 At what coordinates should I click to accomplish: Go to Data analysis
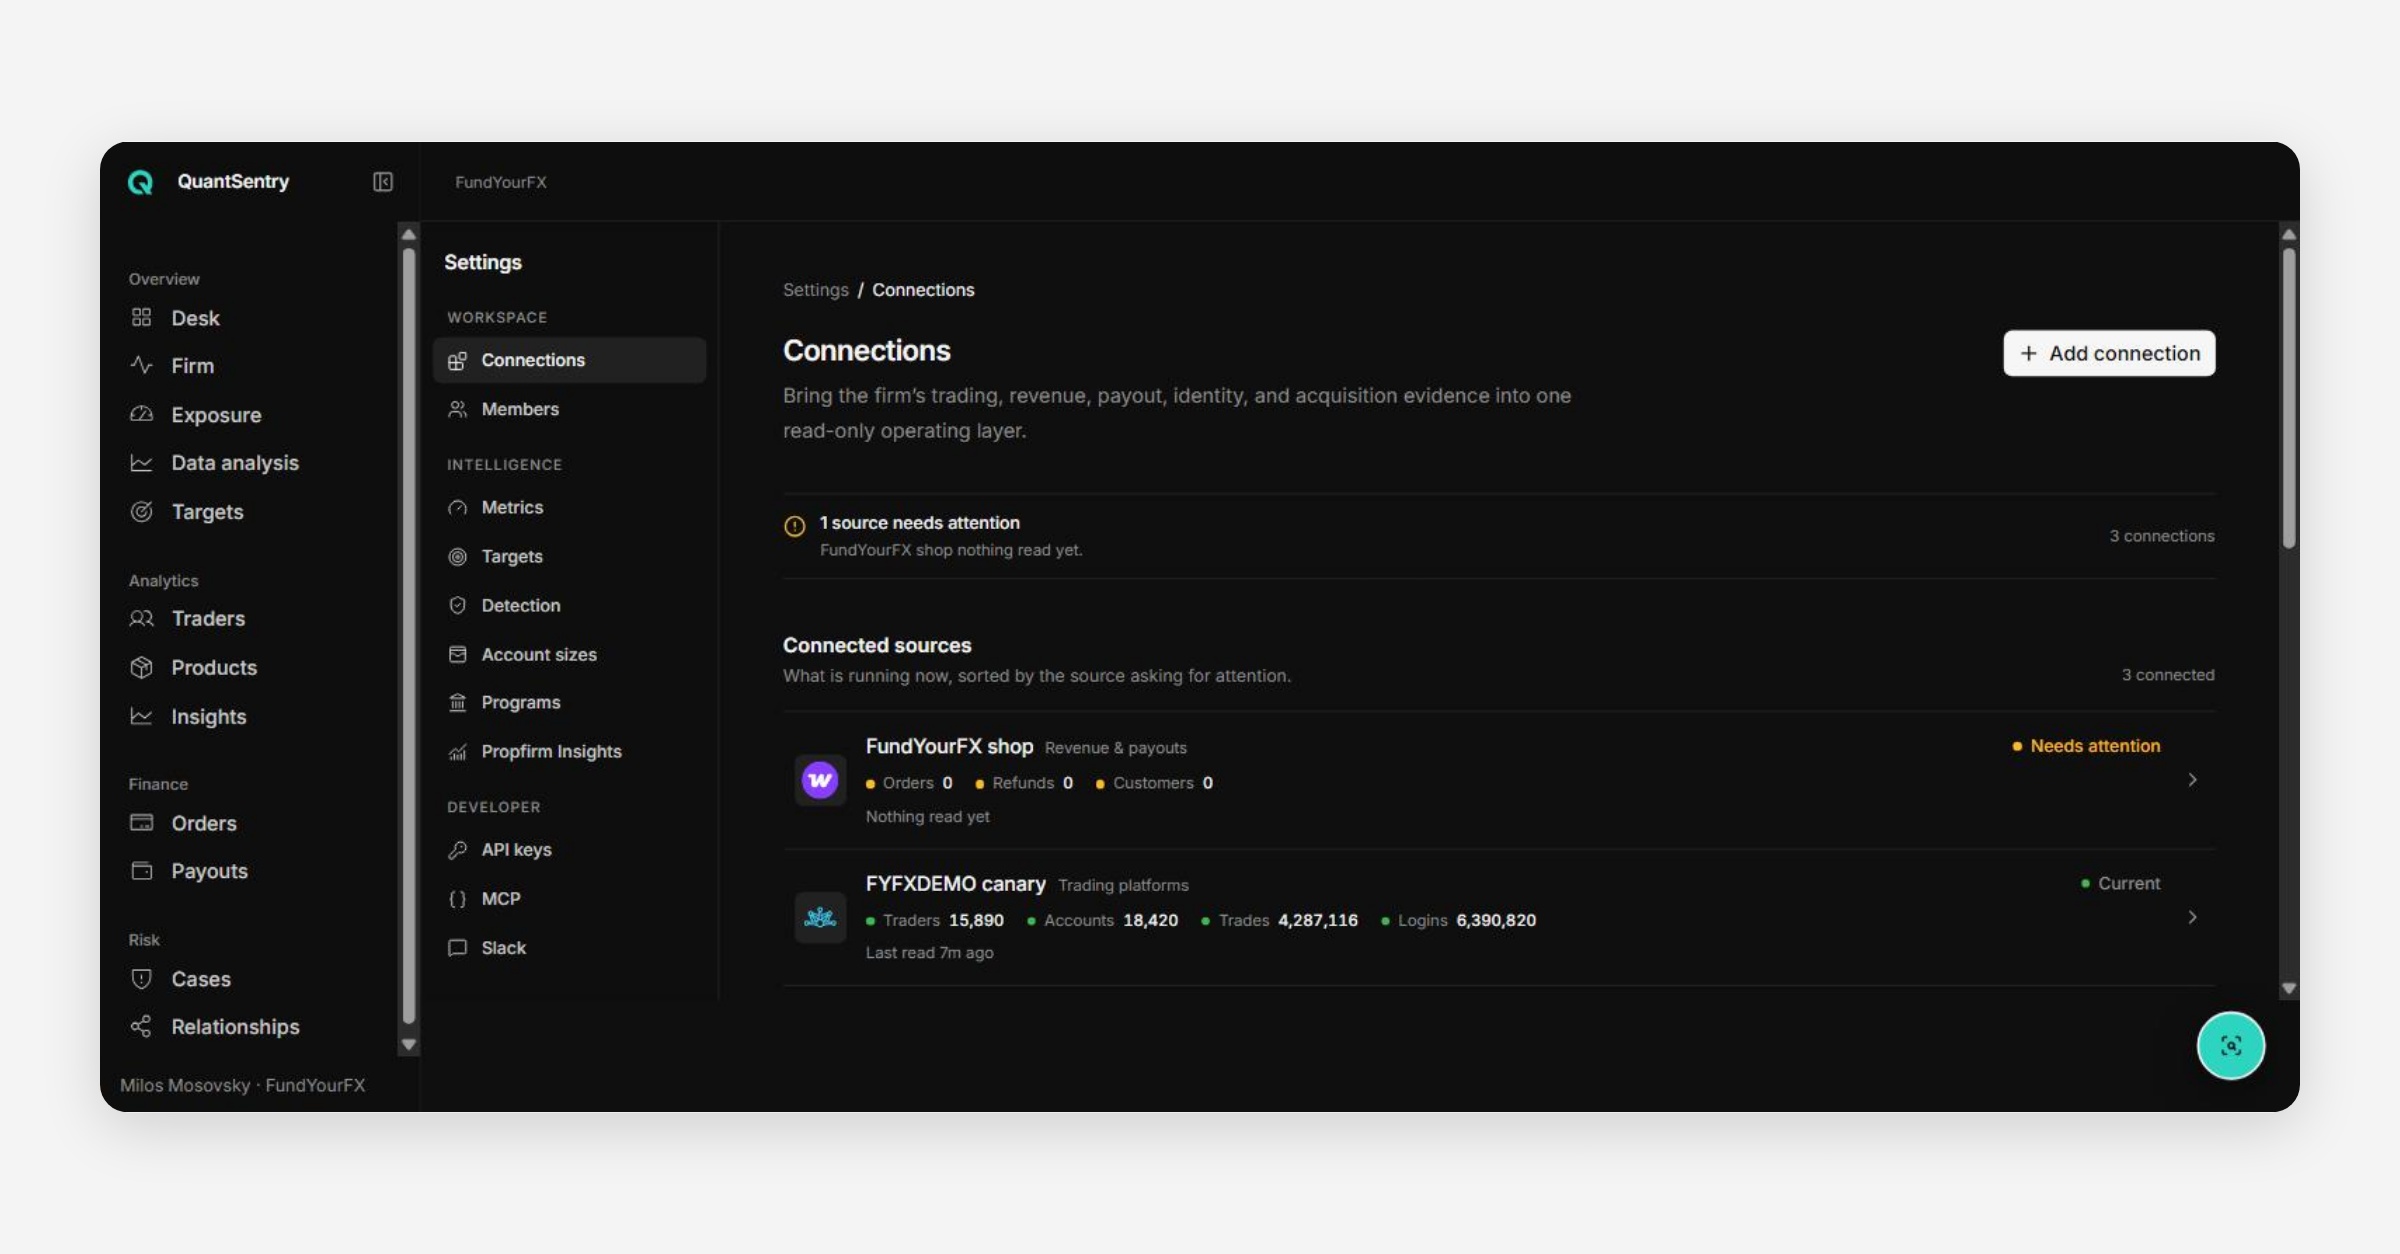pos(235,463)
